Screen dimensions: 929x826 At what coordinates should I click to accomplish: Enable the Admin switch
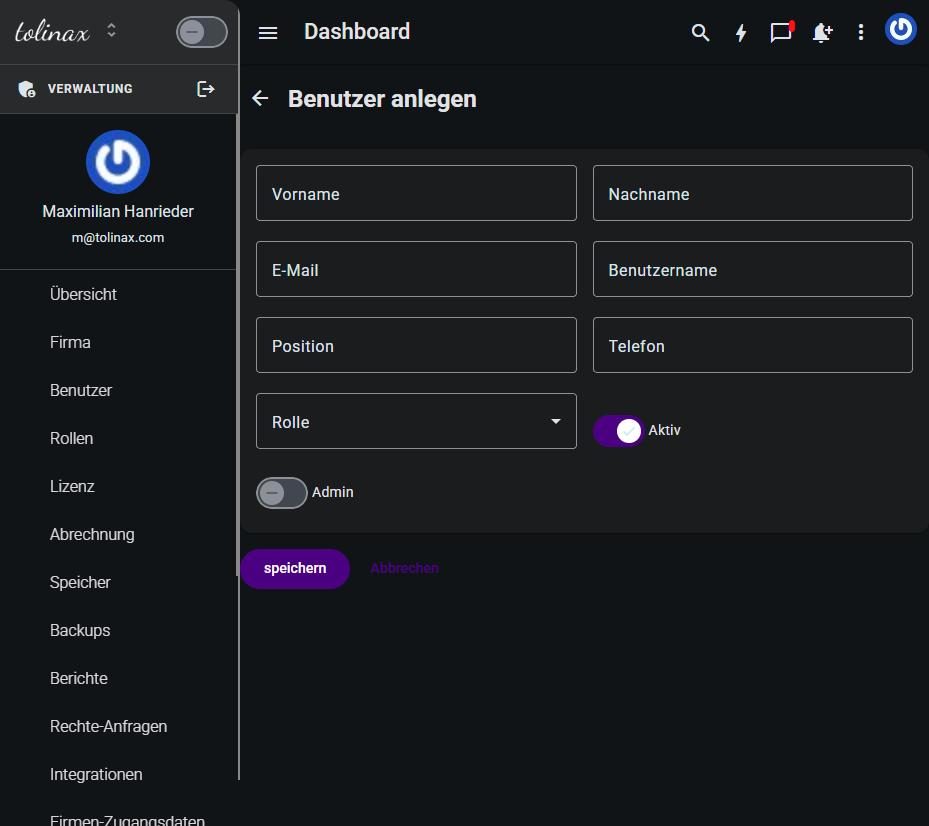pos(281,493)
